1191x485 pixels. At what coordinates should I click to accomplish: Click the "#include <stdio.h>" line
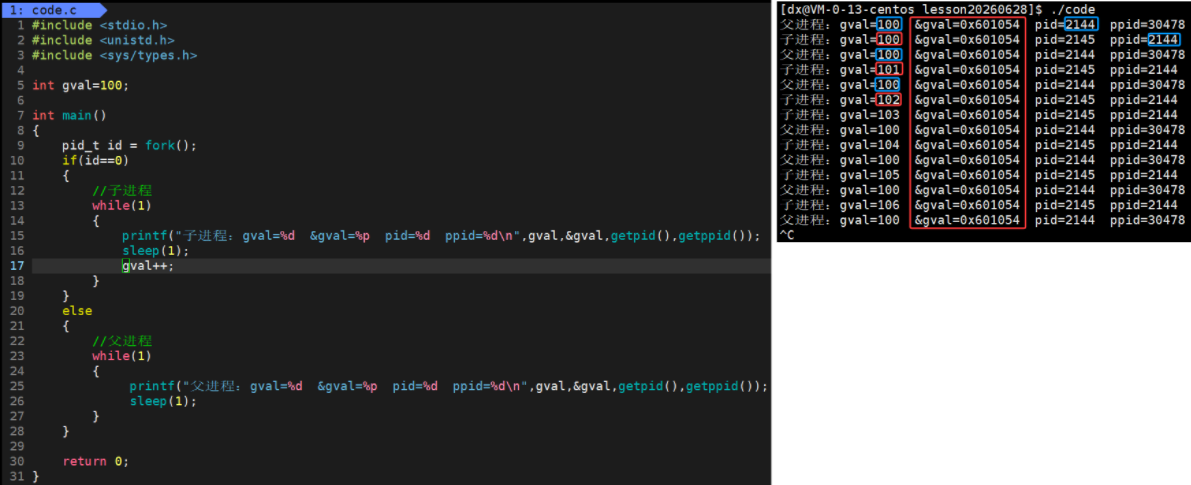point(100,25)
